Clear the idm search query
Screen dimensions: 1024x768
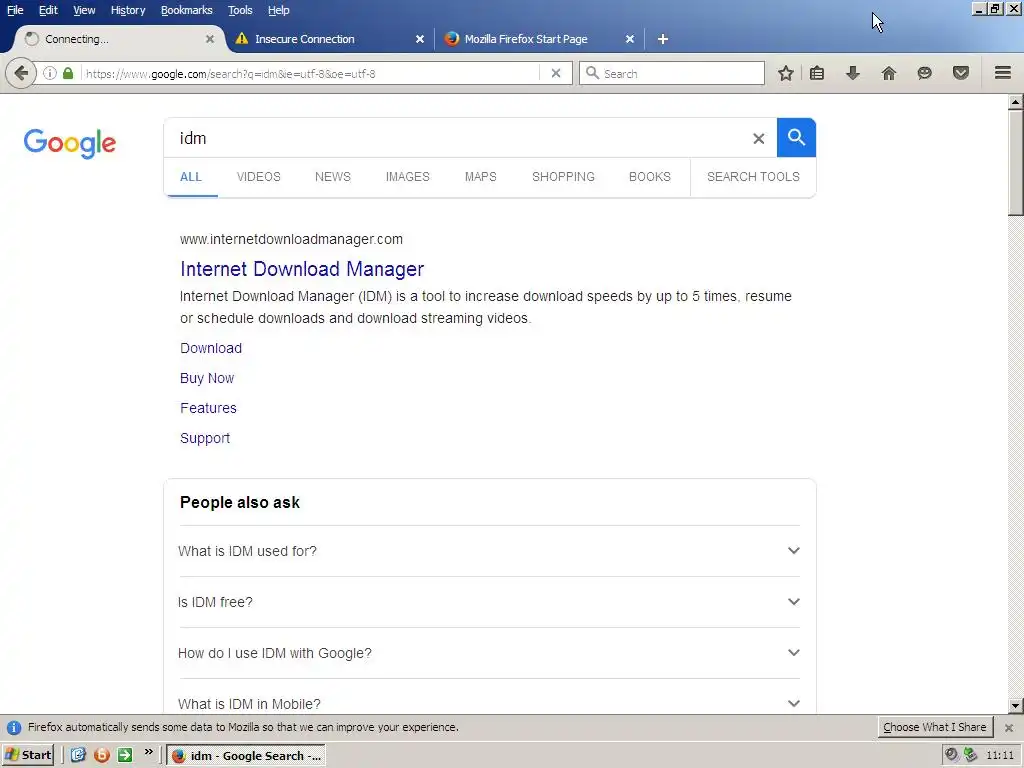pyautogui.click(x=759, y=138)
